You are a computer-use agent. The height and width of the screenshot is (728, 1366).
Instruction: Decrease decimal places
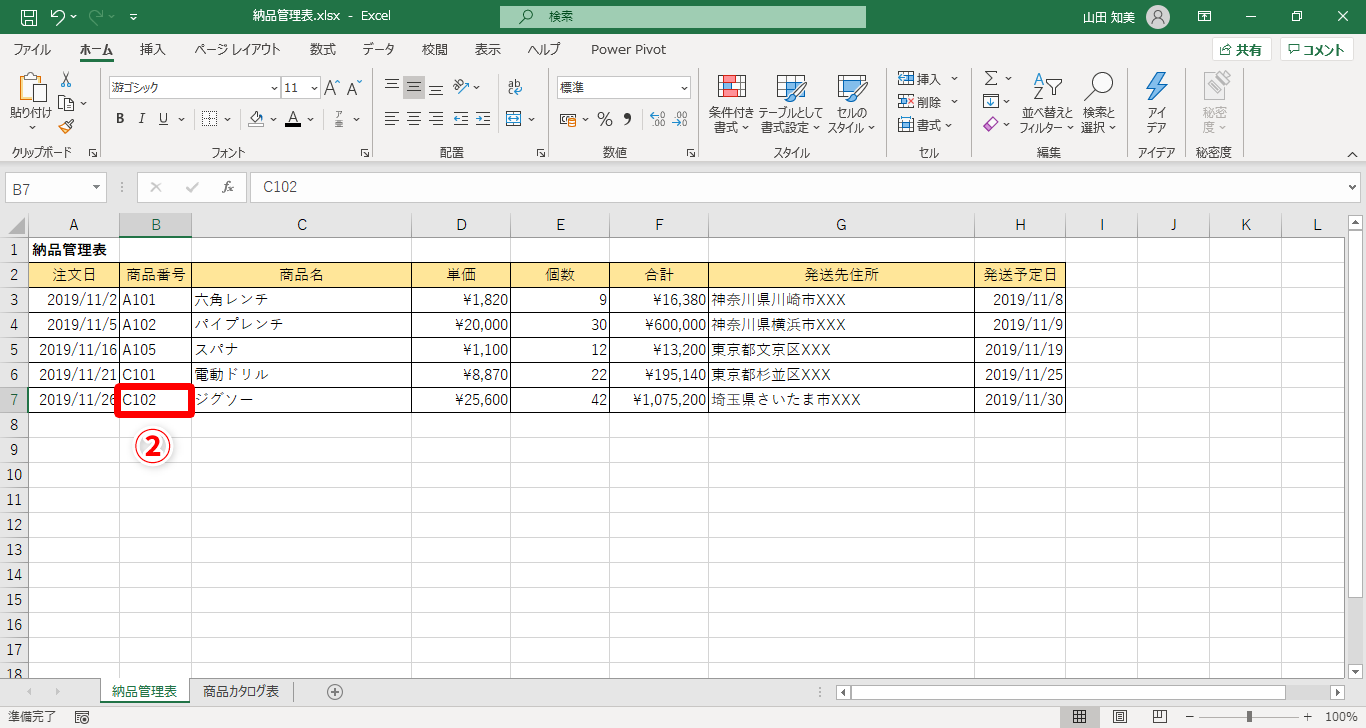682,119
